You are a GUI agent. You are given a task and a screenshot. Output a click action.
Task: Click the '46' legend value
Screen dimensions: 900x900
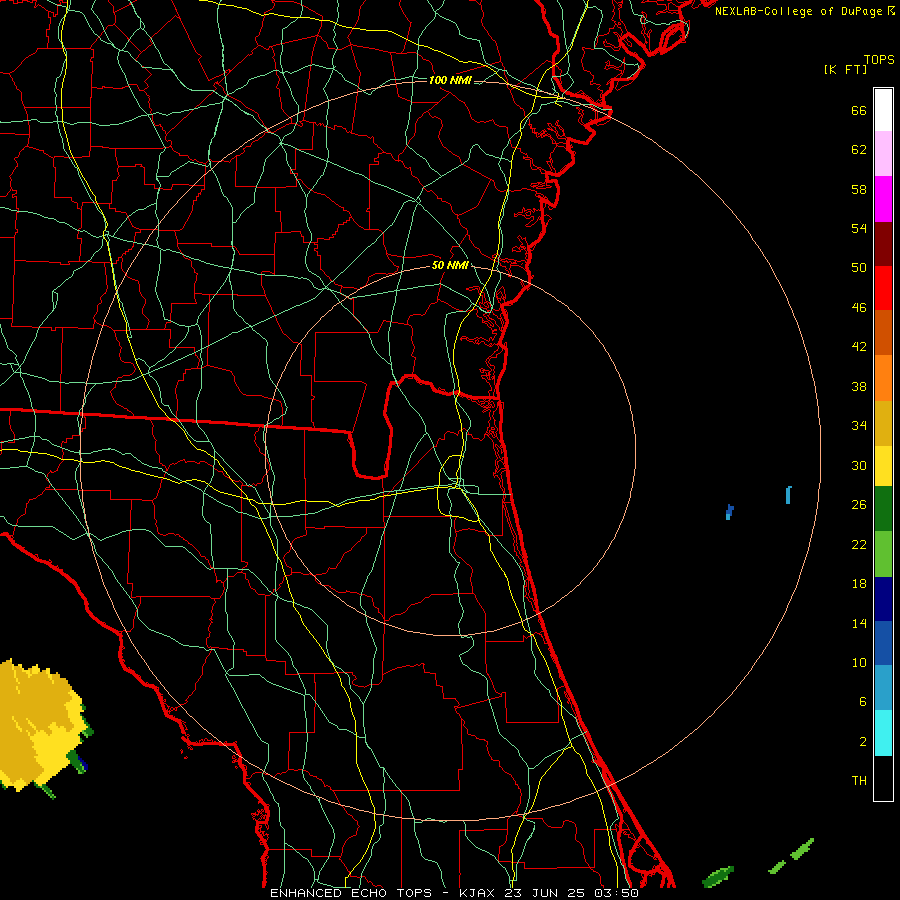coord(859,308)
